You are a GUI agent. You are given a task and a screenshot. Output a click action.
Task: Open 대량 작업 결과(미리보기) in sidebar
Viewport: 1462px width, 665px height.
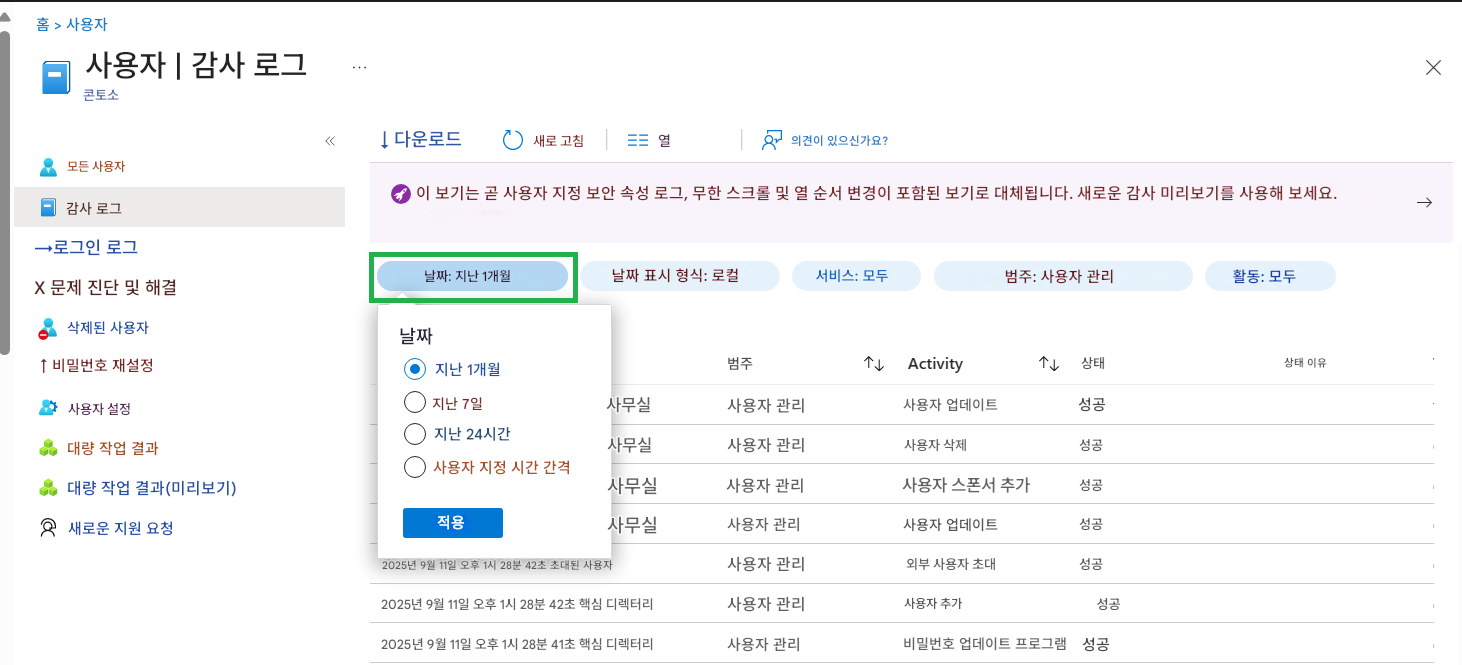pyautogui.click(x=151, y=488)
